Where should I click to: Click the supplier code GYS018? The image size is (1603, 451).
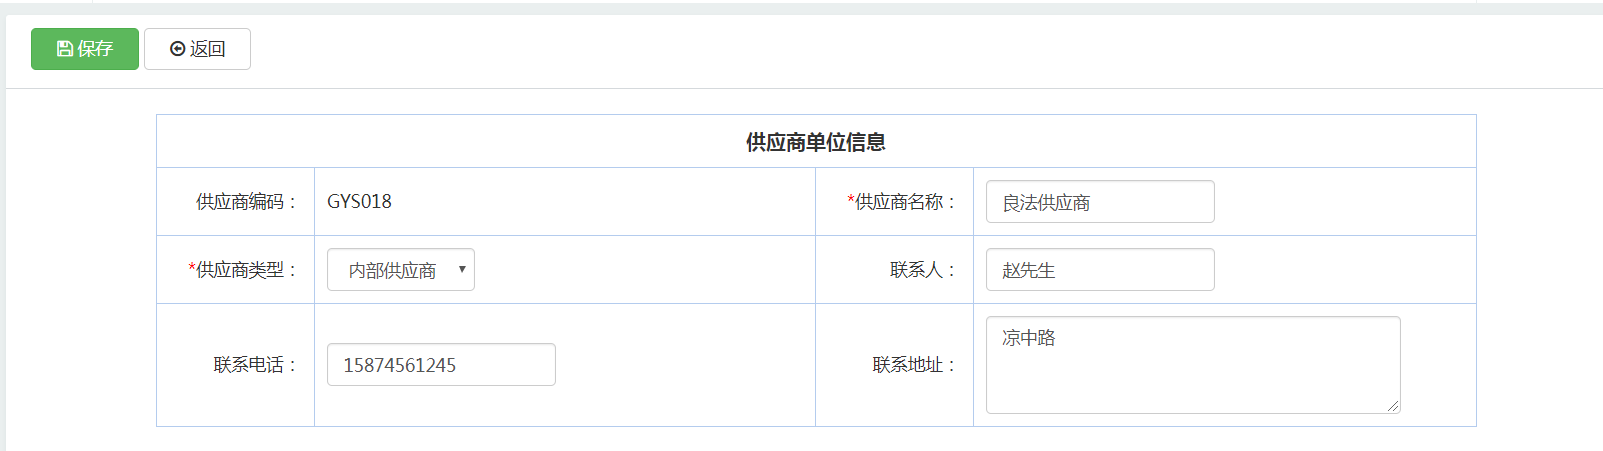pyautogui.click(x=359, y=202)
